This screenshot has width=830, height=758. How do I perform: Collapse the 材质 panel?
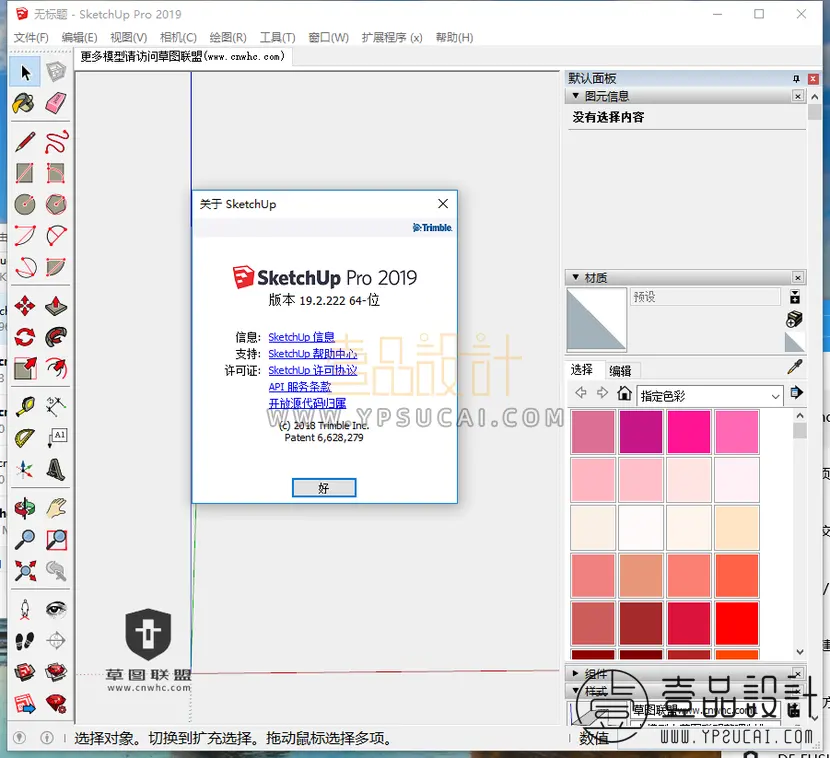click(x=575, y=277)
